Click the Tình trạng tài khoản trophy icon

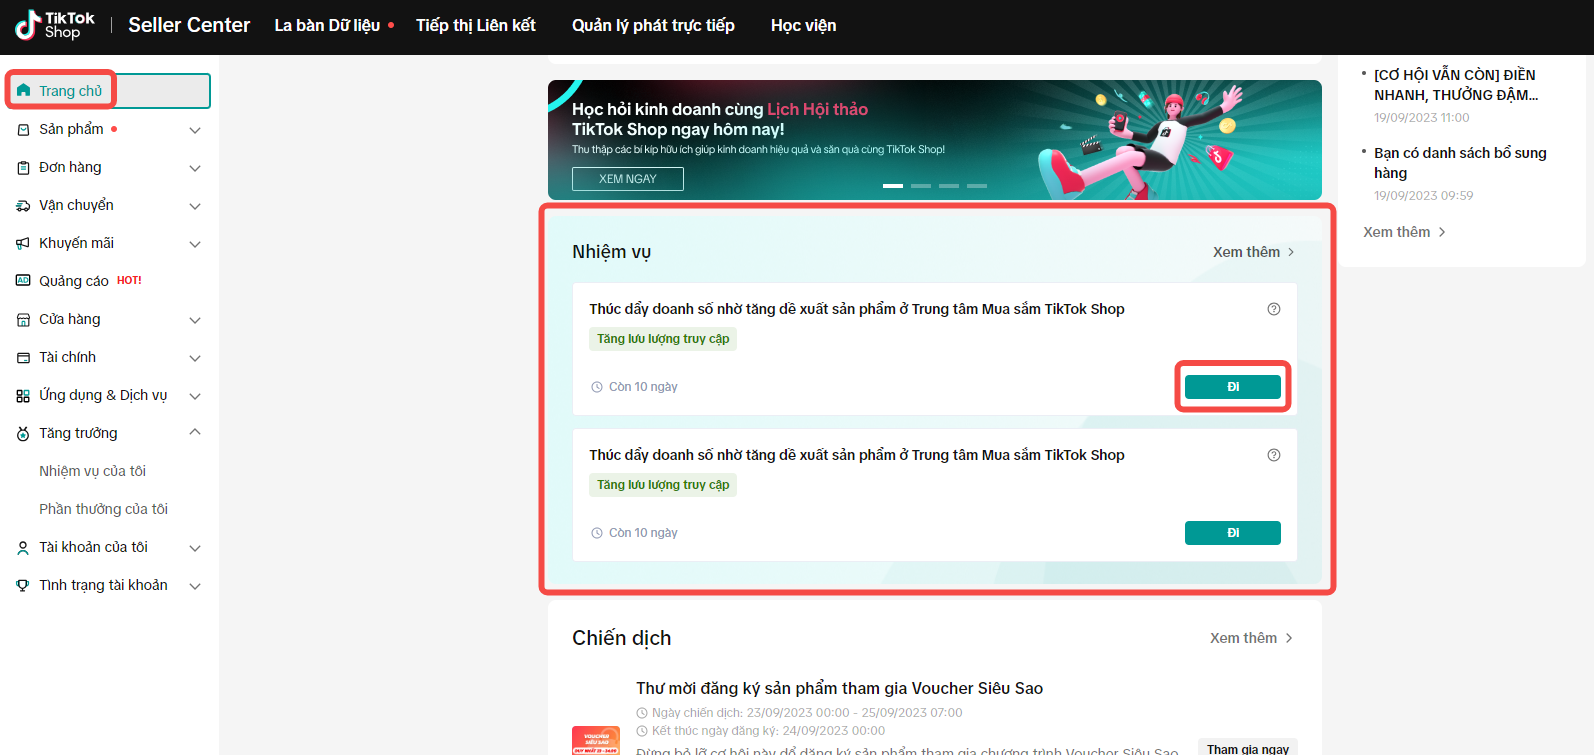[x=23, y=586]
